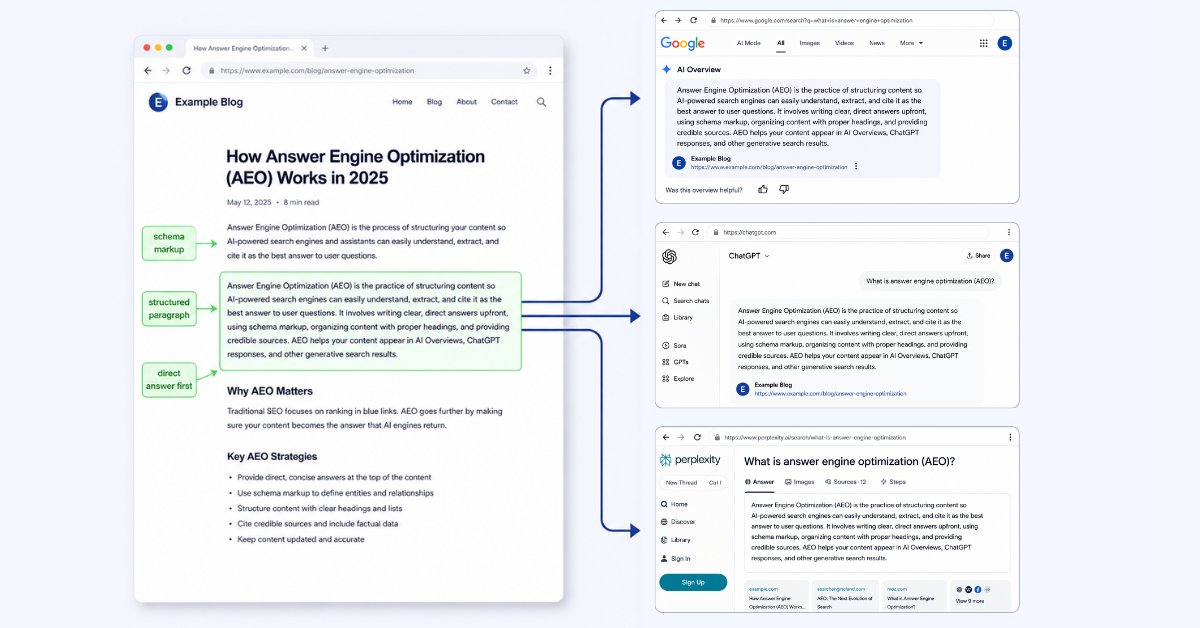Click the search magnifier on Example Blog
Viewport: 1200px width, 628px height.
(541, 102)
